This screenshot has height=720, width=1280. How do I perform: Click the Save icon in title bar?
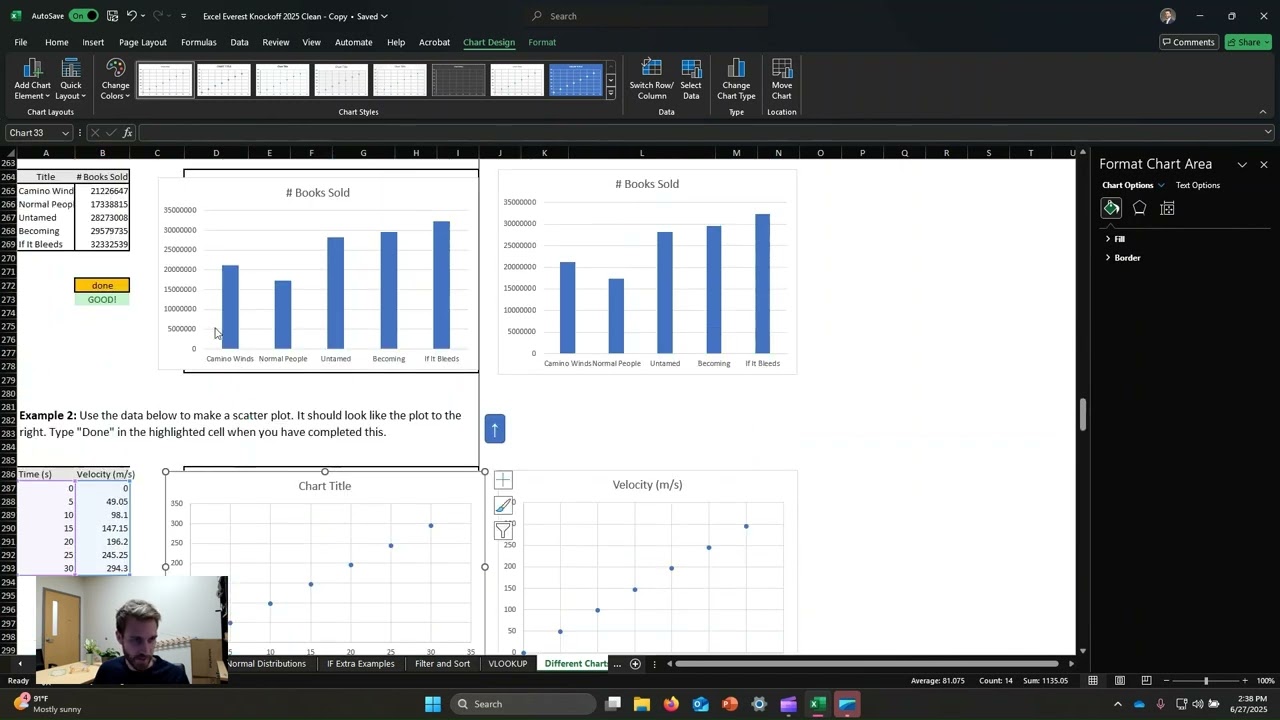pos(112,16)
